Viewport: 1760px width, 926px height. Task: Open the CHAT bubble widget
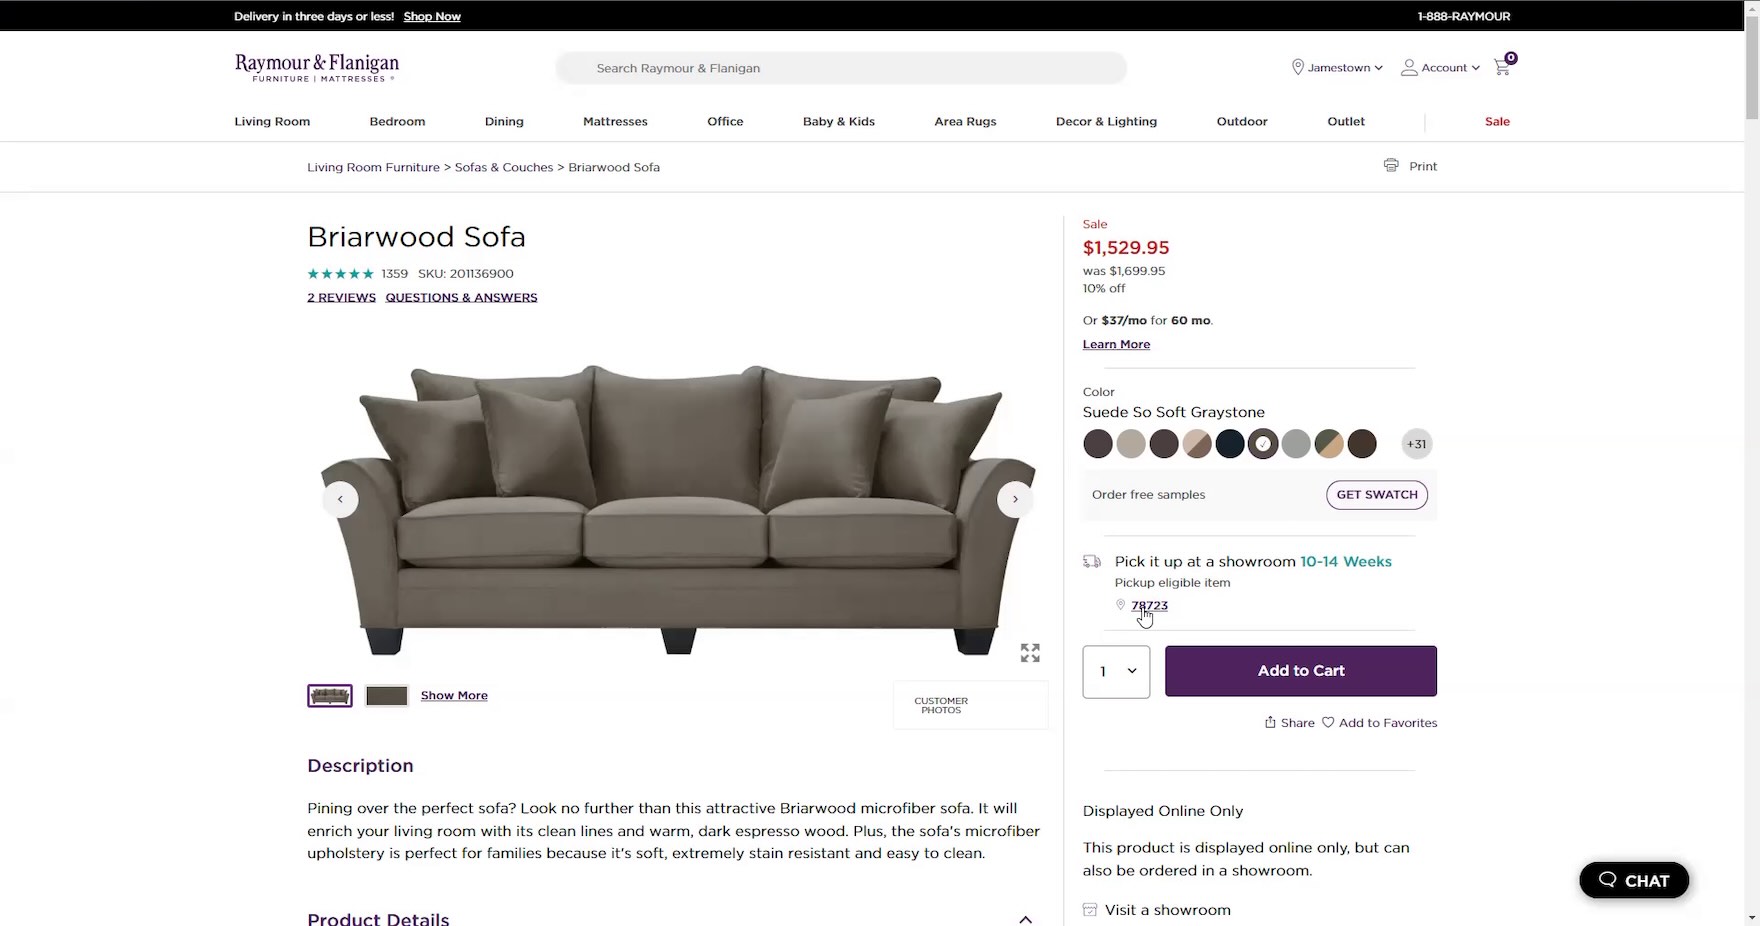(1633, 880)
